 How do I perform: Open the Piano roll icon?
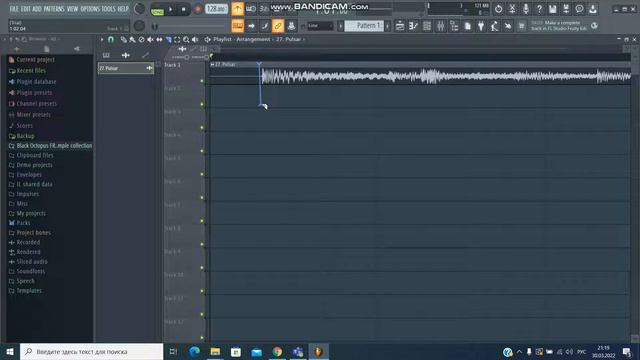pyautogui.click(x=413, y=26)
